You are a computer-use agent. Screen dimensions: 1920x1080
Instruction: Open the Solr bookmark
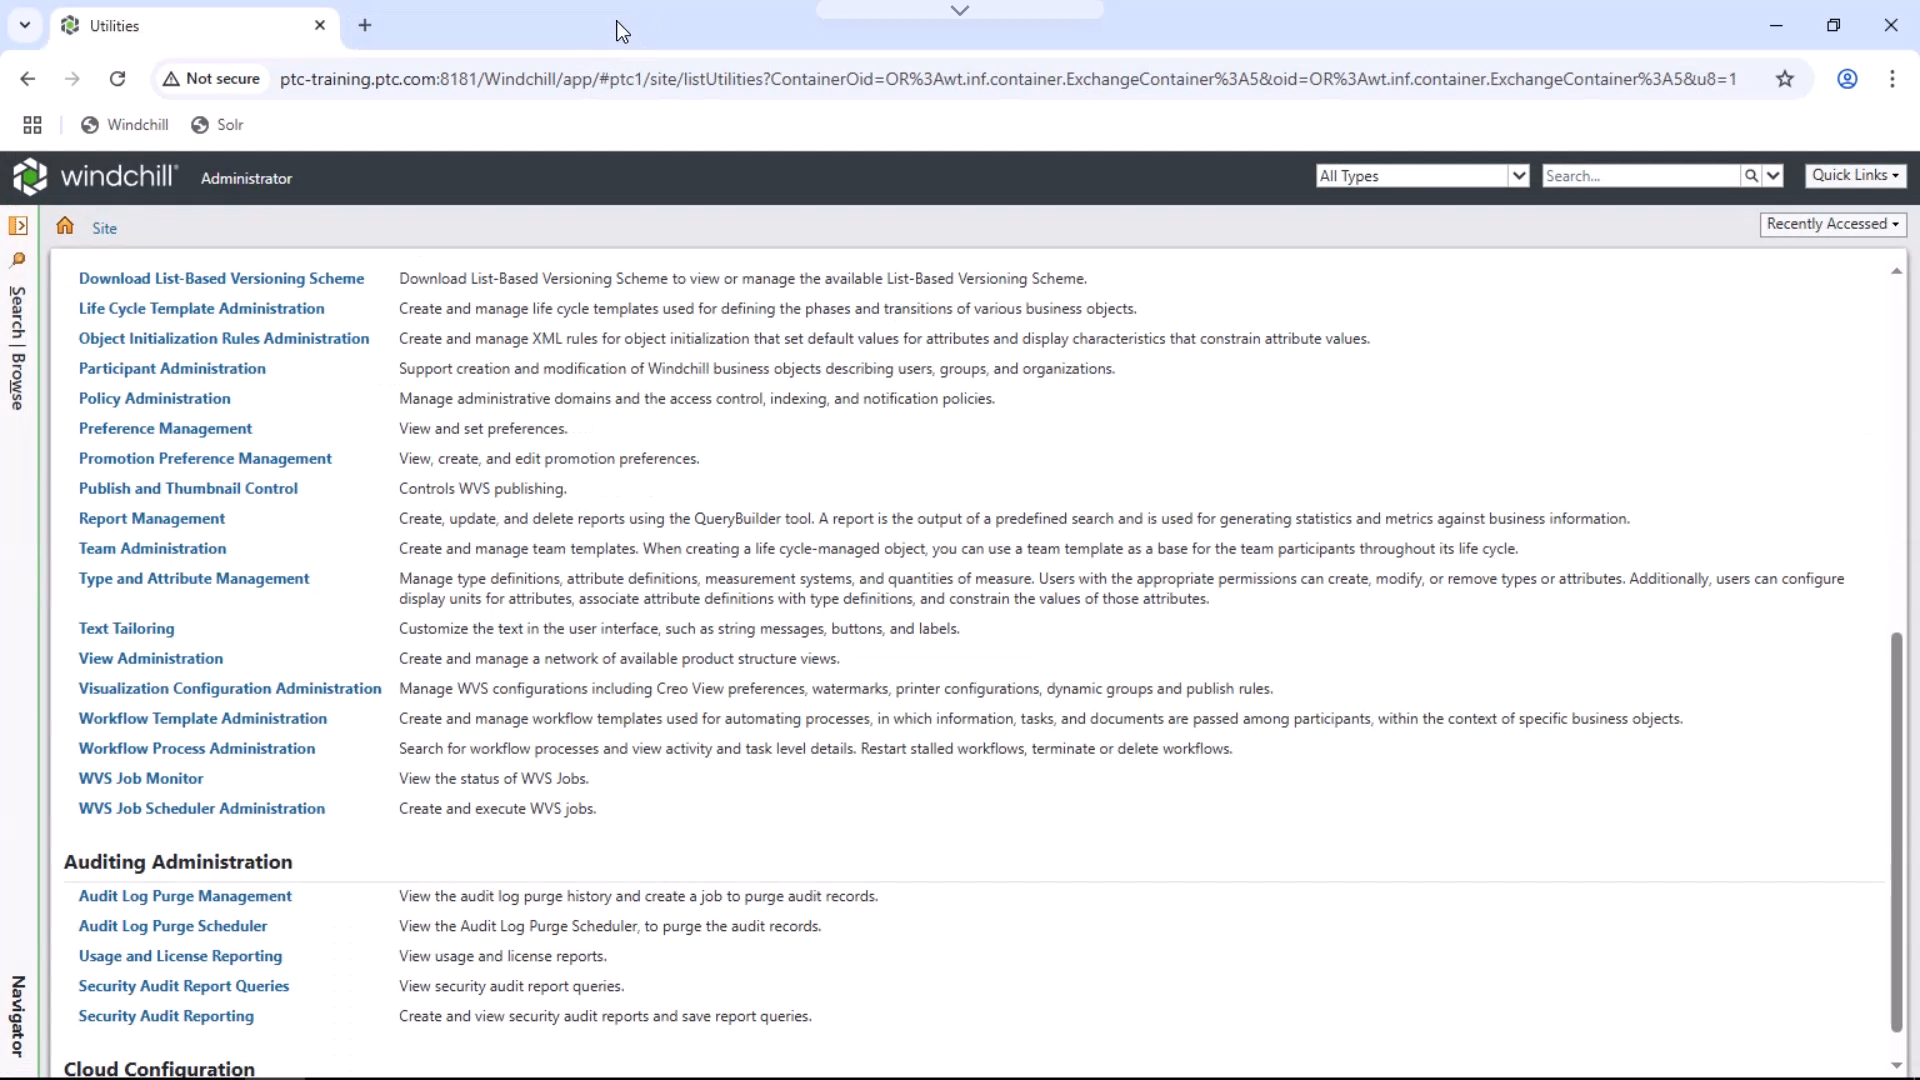217,125
